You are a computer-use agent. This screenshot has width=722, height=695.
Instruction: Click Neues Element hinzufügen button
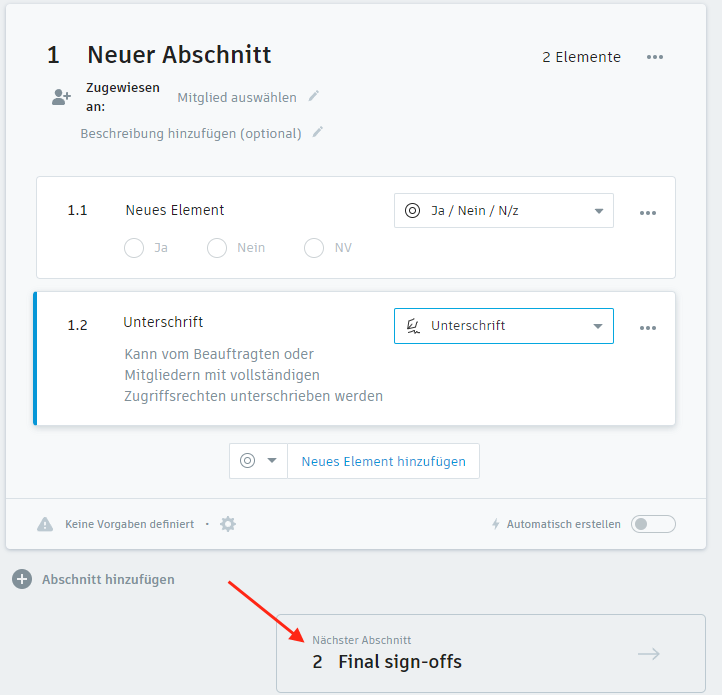point(383,461)
